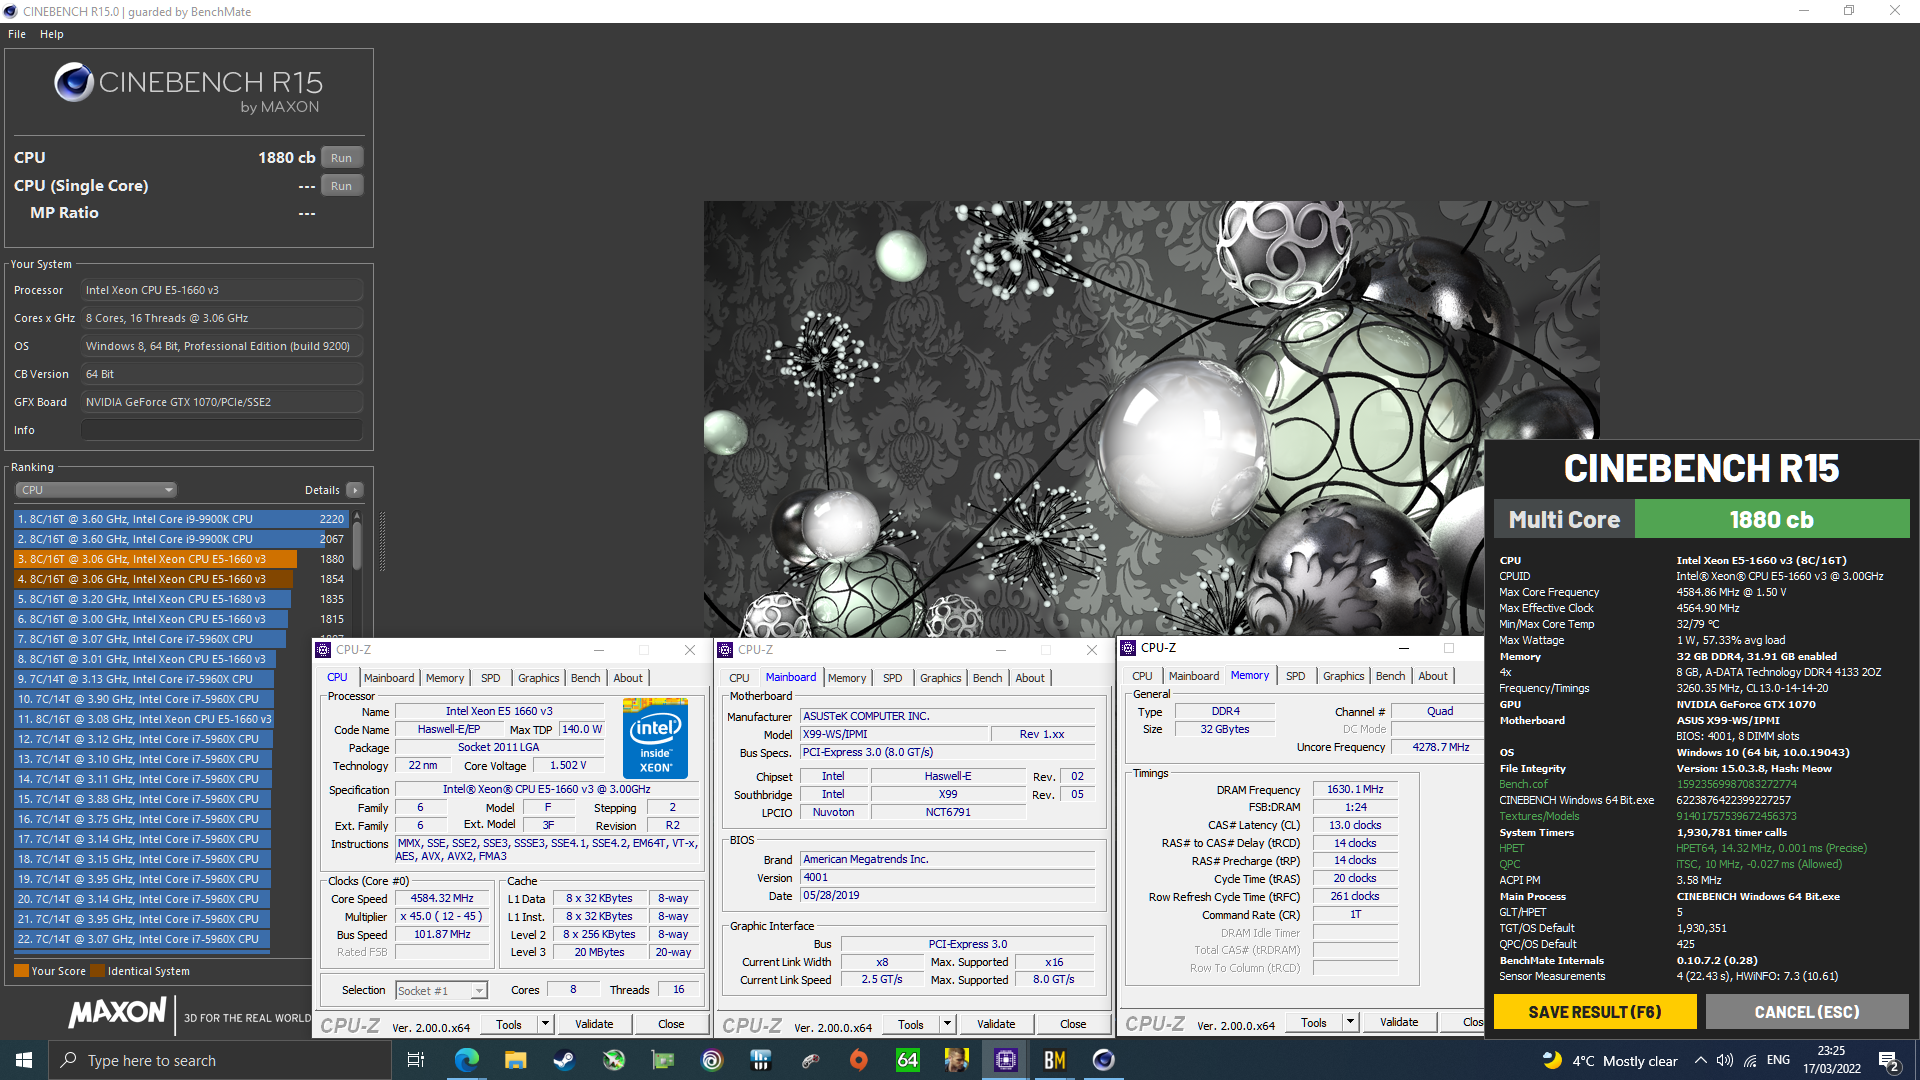Viewport: 1920px width, 1080px height.
Task: Switch to BenchMate via the BM taskbar icon
Action: 1055,1060
